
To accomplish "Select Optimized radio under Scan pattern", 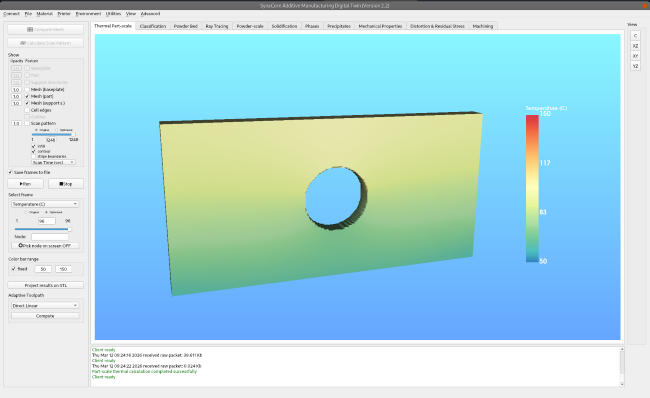I will [56, 130].
